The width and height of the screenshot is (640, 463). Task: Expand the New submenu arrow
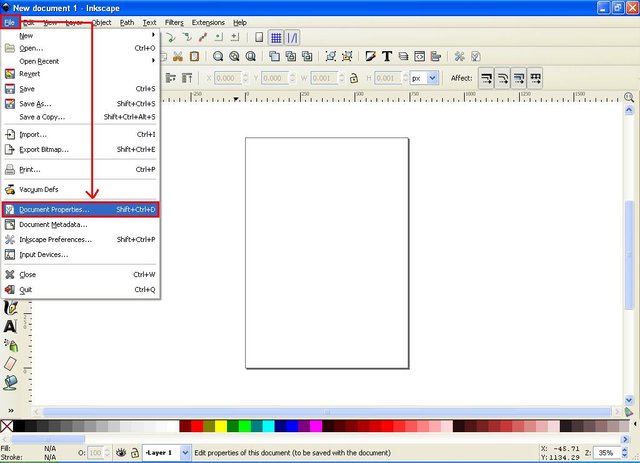(153, 35)
